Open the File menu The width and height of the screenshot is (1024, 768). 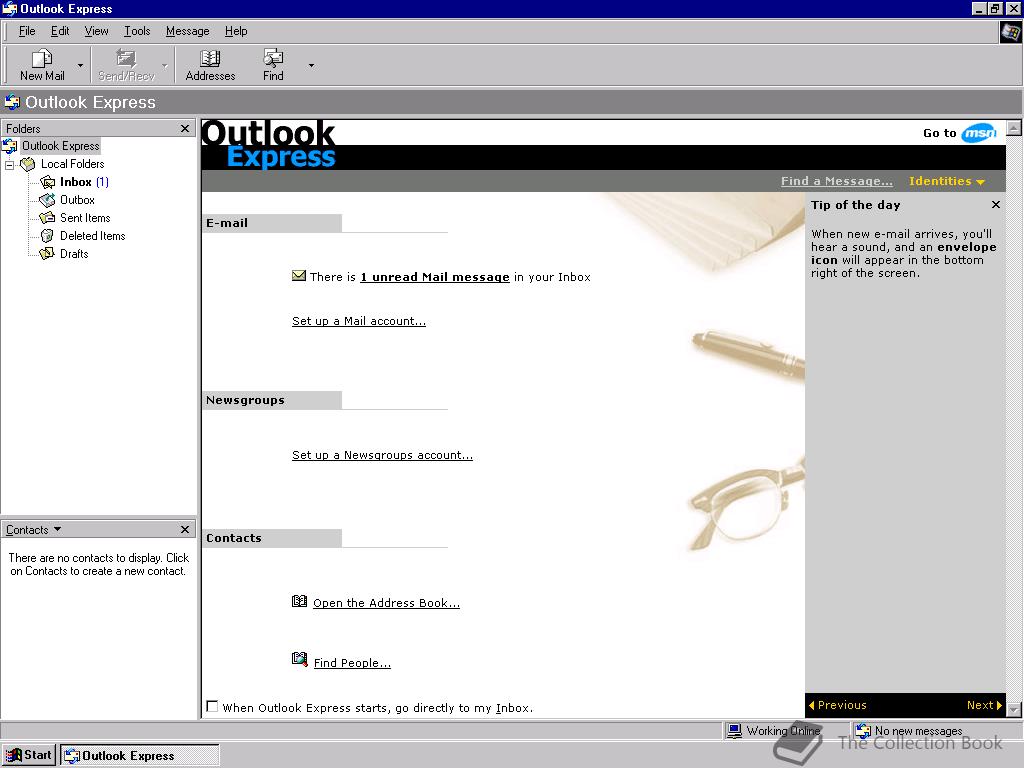pos(27,31)
